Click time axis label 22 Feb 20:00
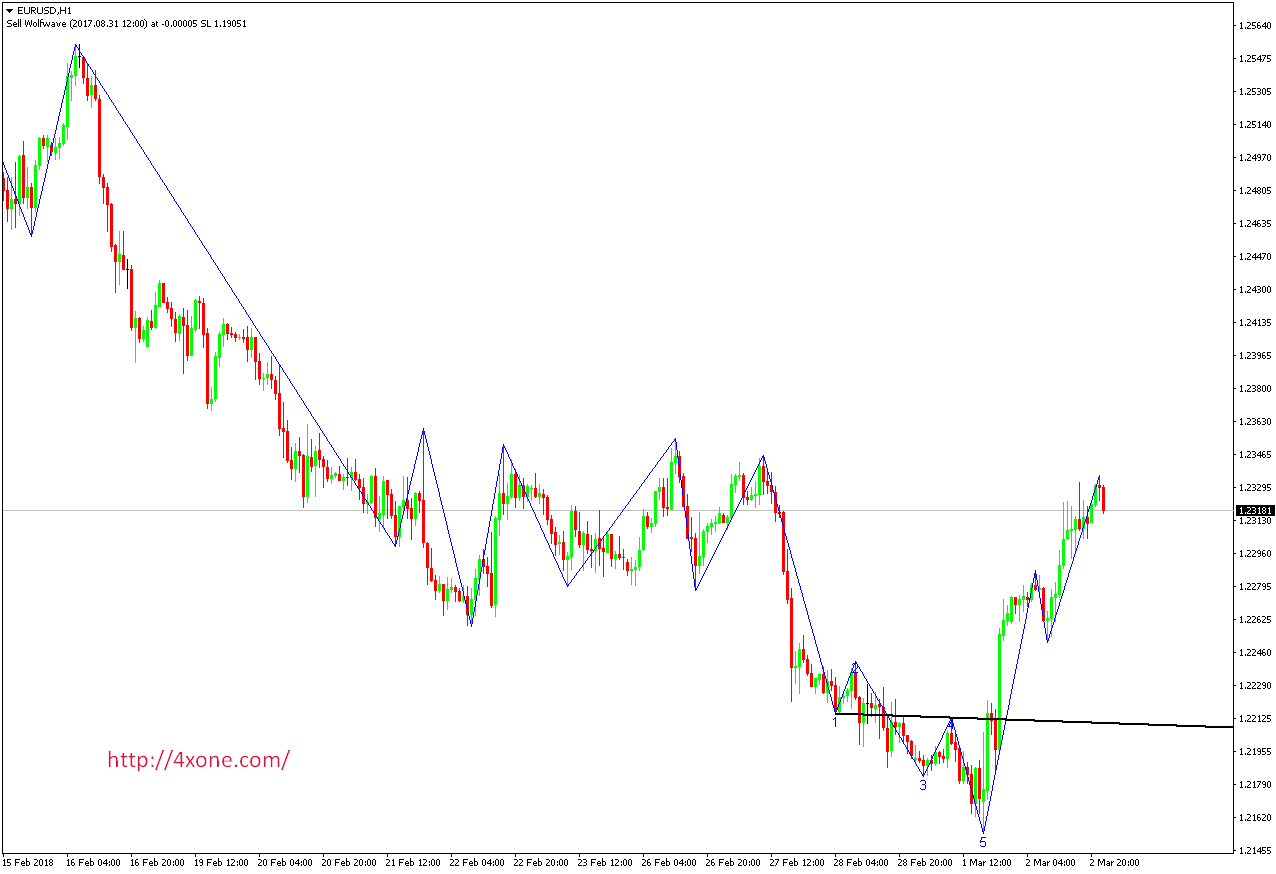This screenshot has width=1276, height=874. [542, 862]
